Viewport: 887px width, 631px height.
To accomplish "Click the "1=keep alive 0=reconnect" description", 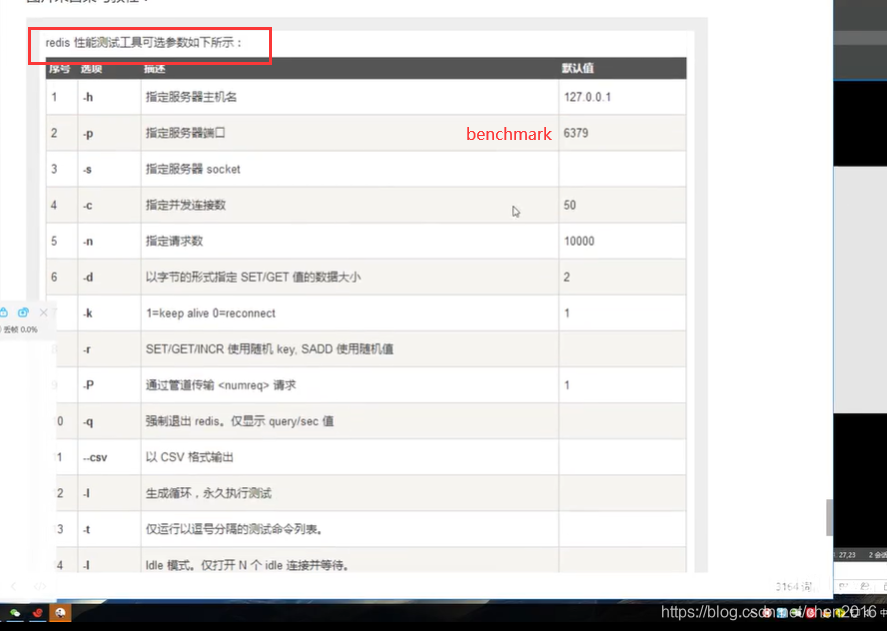I will click(210, 313).
